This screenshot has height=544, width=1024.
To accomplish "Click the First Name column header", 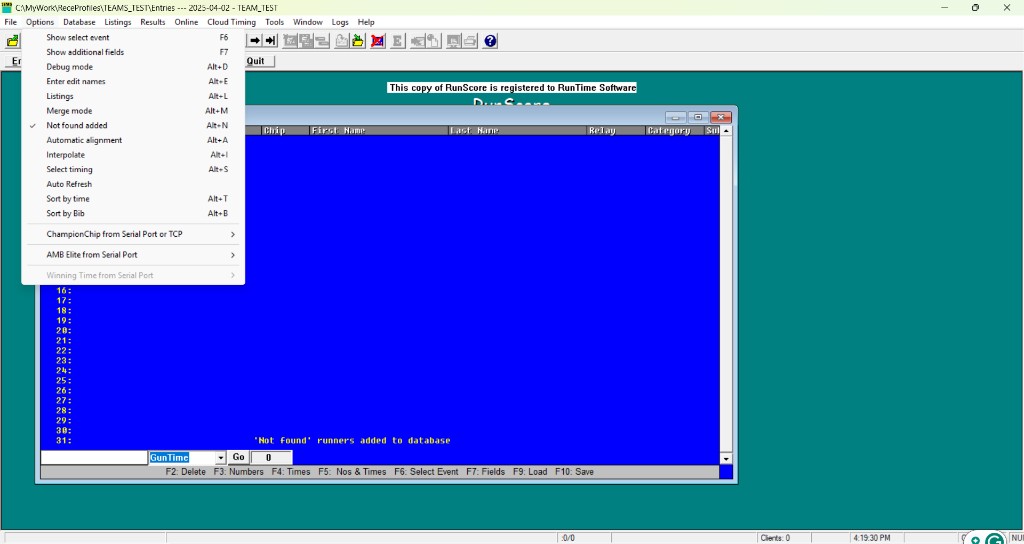I will click(x=378, y=131).
